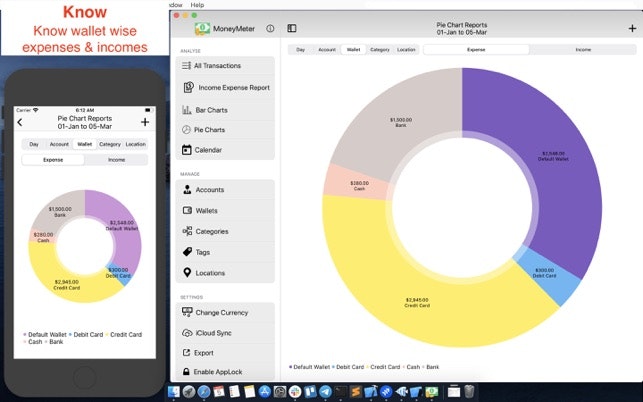Tap Account tab on phone screen

[x=59, y=144]
